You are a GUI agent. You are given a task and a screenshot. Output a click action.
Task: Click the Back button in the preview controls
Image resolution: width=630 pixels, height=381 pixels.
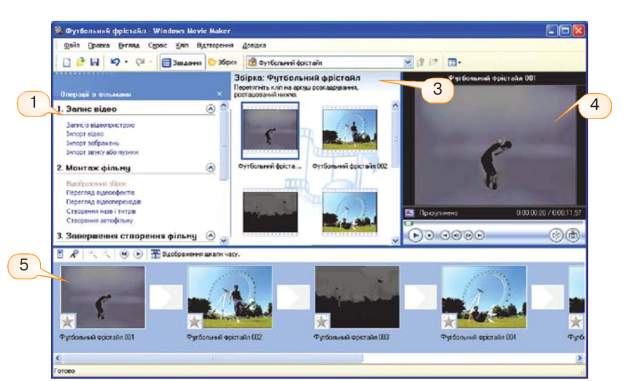point(445,235)
